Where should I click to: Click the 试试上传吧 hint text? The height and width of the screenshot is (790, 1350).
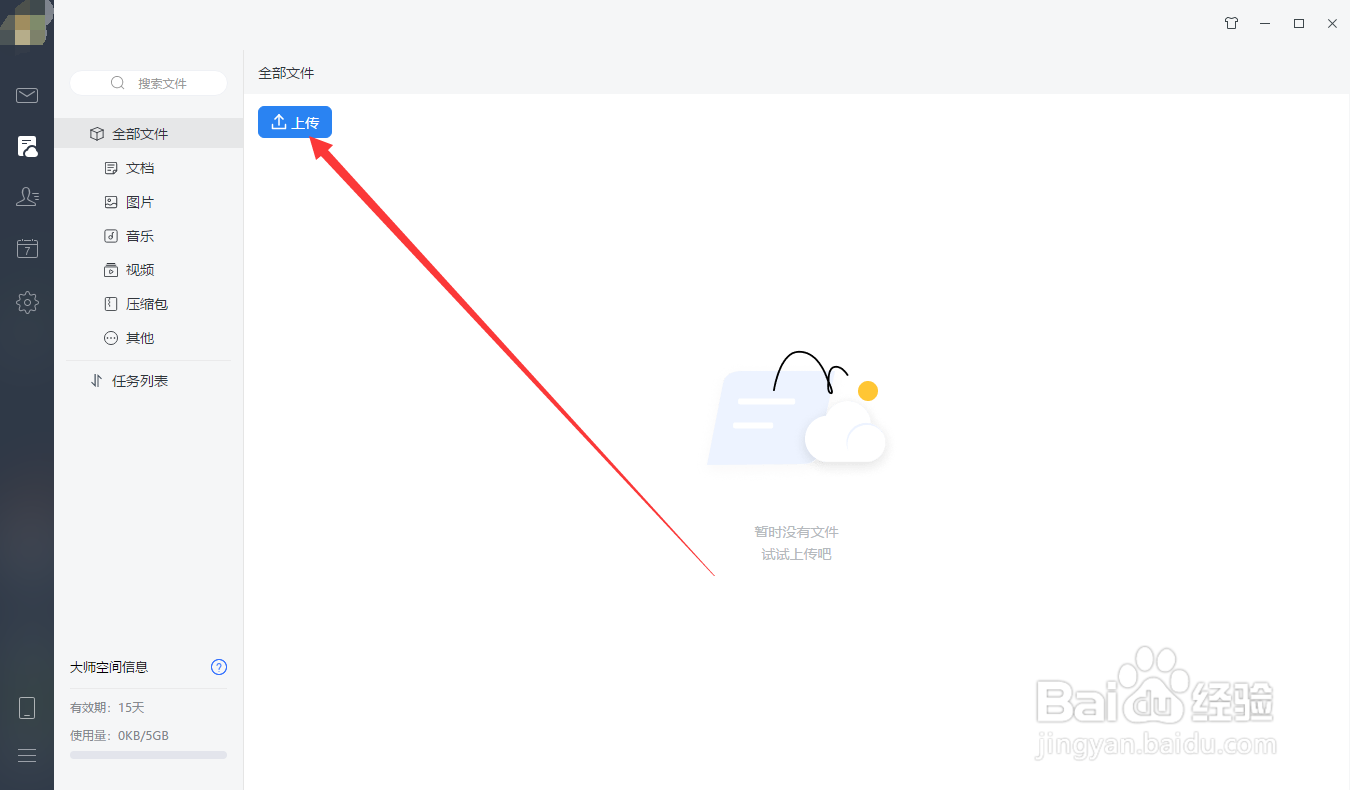796,554
